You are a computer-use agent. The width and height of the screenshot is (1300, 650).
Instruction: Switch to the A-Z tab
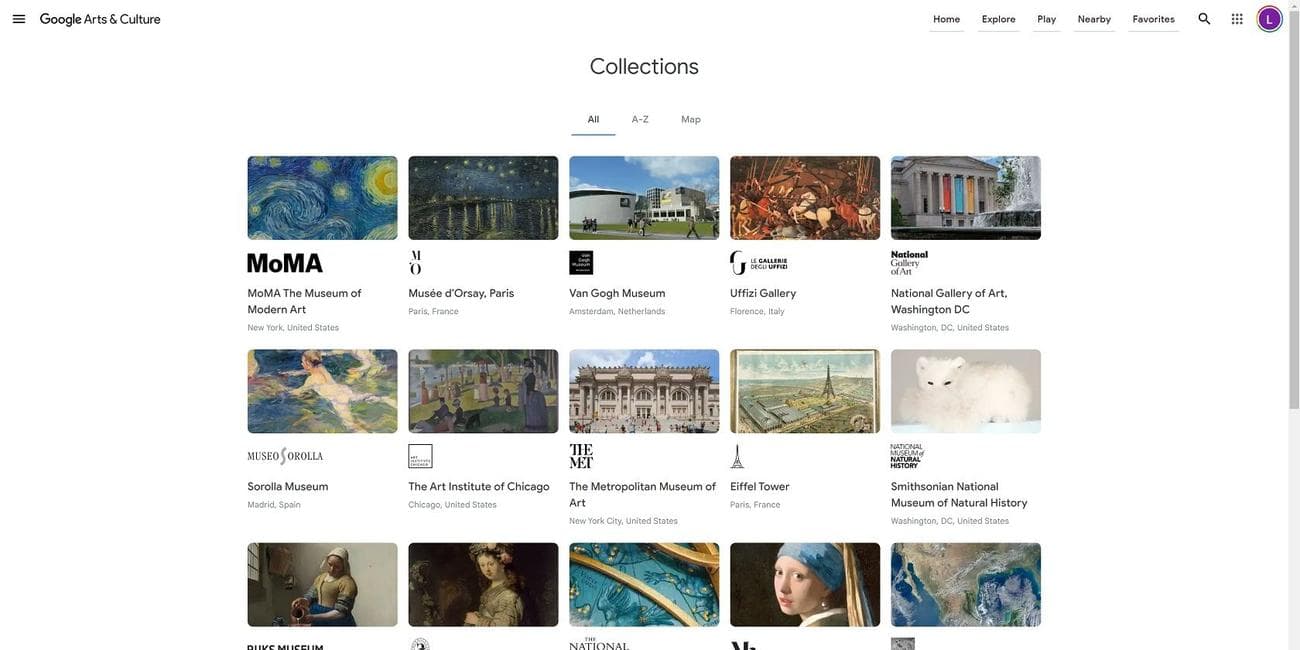point(640,120)
